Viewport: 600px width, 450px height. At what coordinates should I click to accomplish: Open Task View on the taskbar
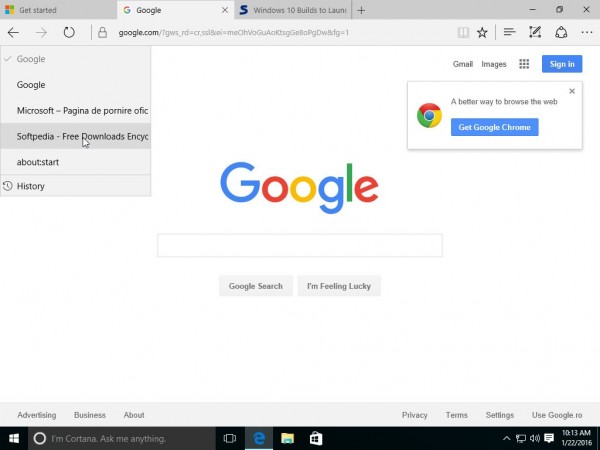pyautogui.click(x=230, y=439)
